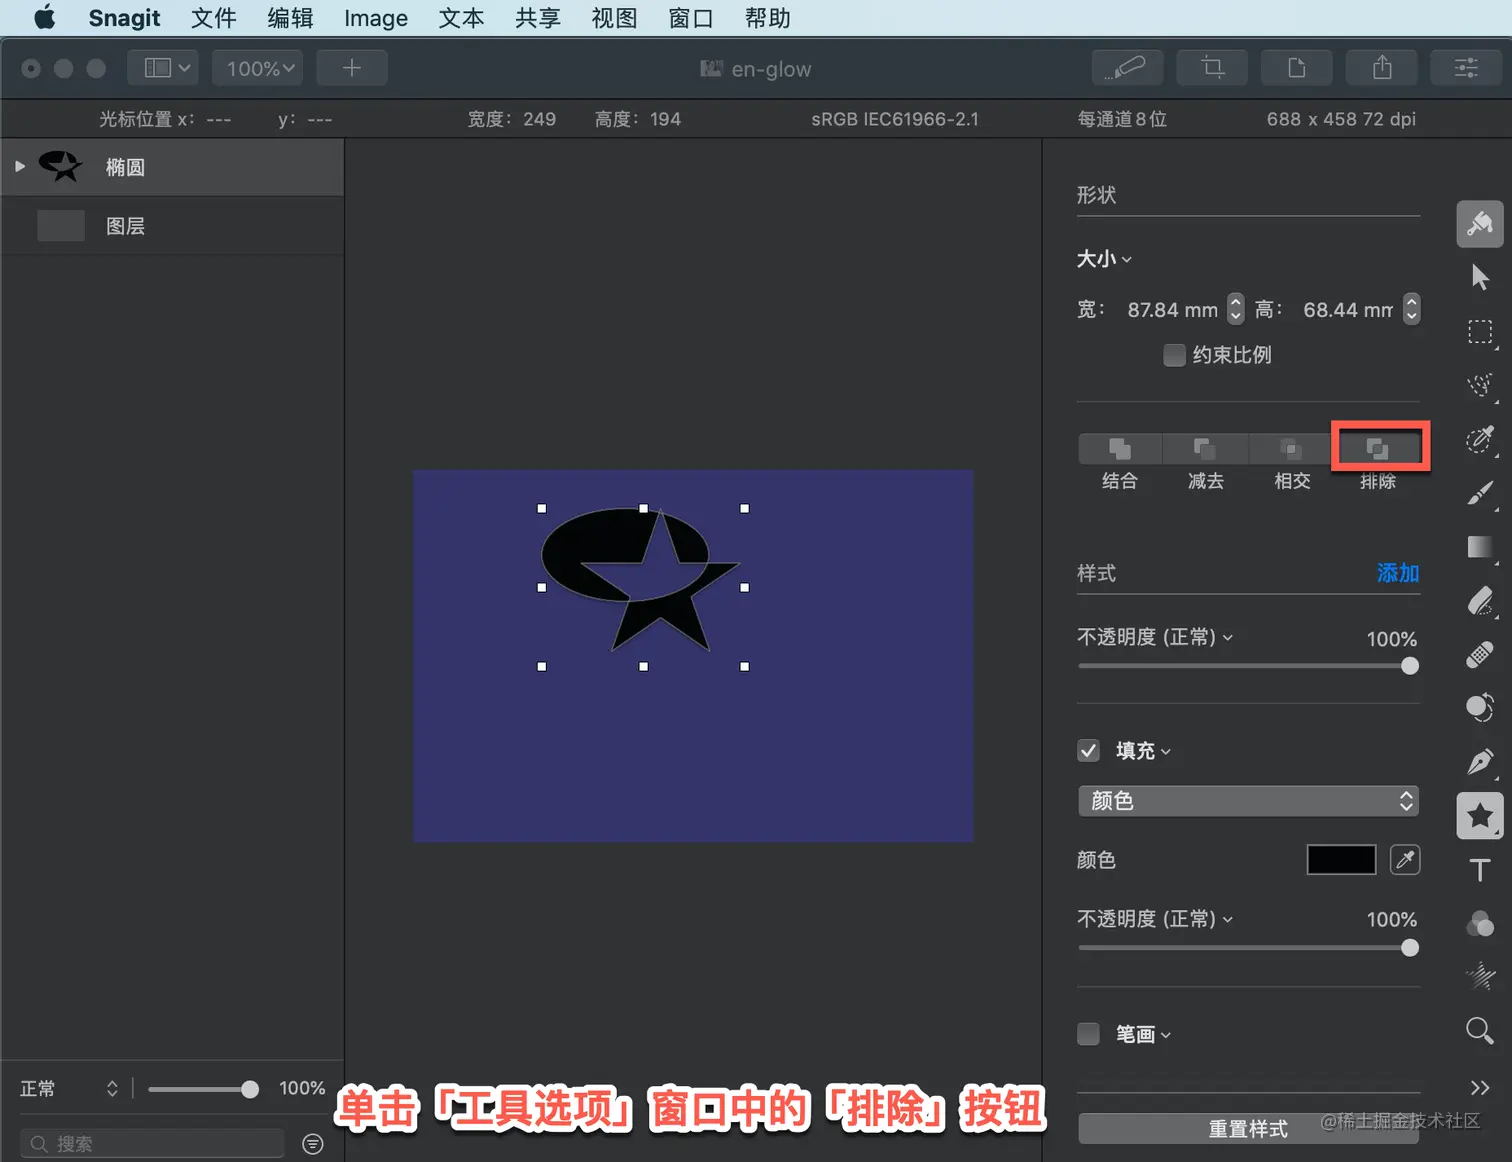Select the star Shape tool
This screenshot has width=1512, height=1162.
pos(1480,816)
